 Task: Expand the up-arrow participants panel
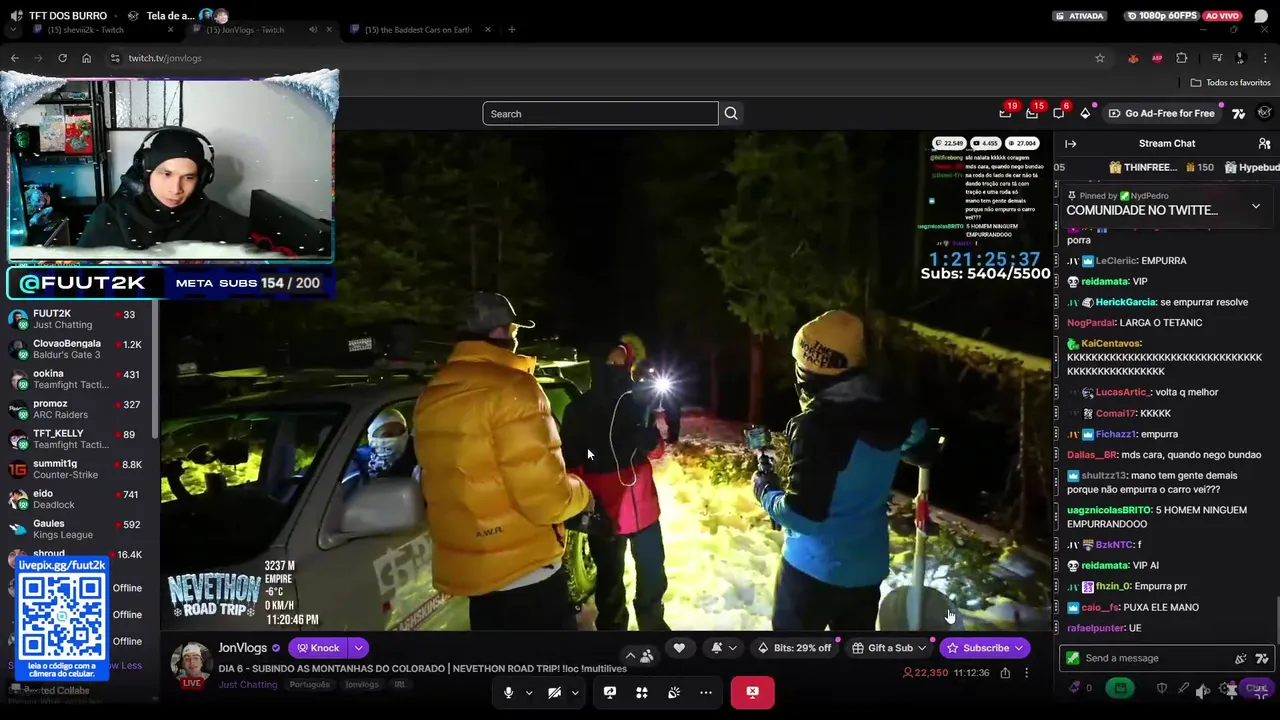(630, 656)
